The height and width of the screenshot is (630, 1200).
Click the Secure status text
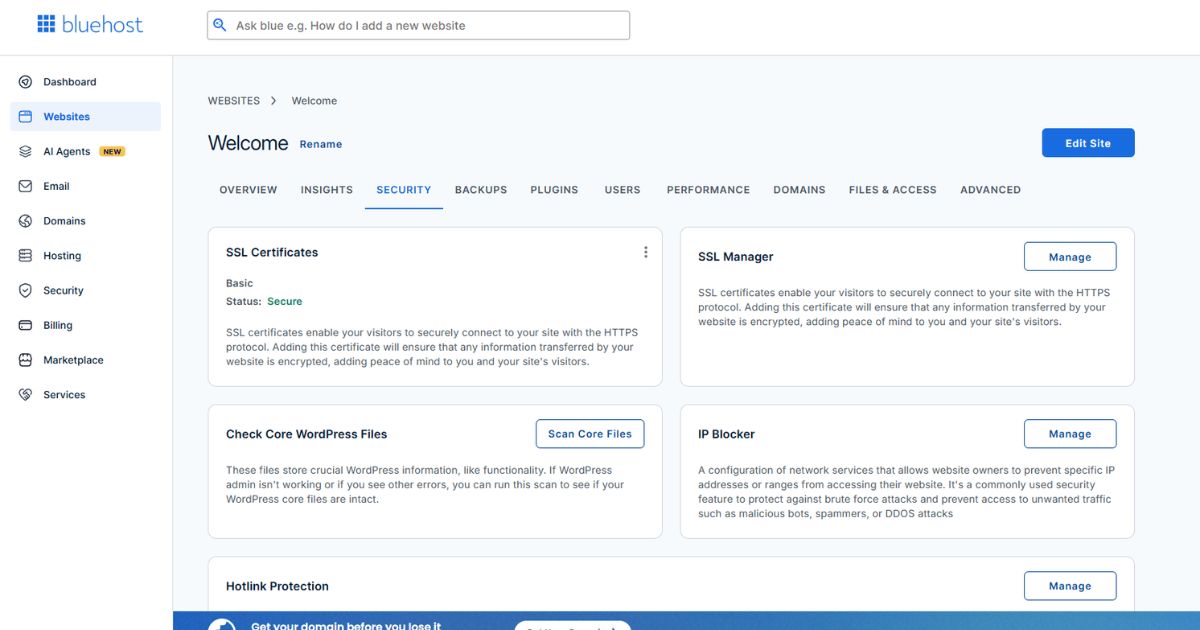(284, 301)
